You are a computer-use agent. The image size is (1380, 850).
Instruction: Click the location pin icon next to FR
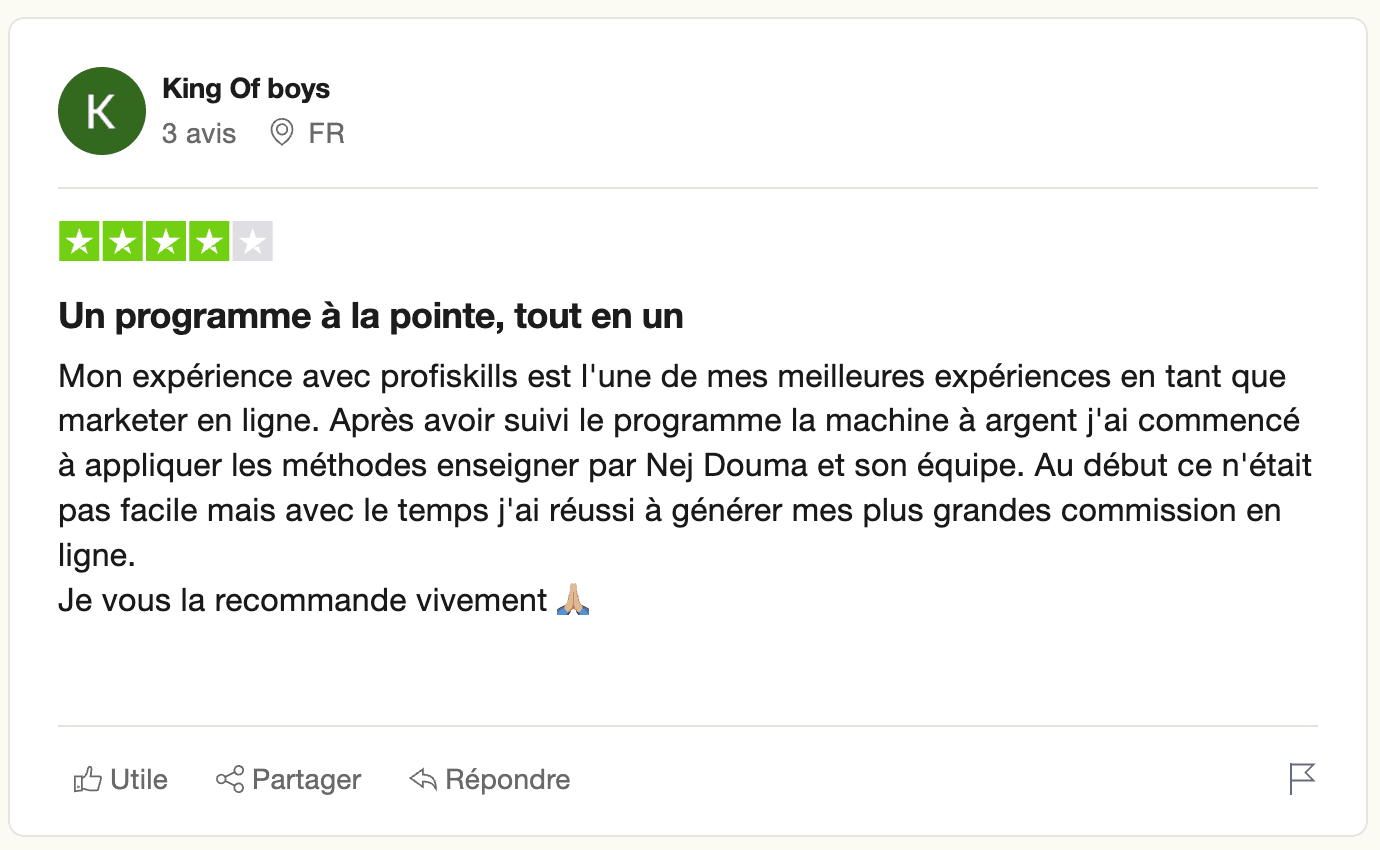tap(282, 132)
